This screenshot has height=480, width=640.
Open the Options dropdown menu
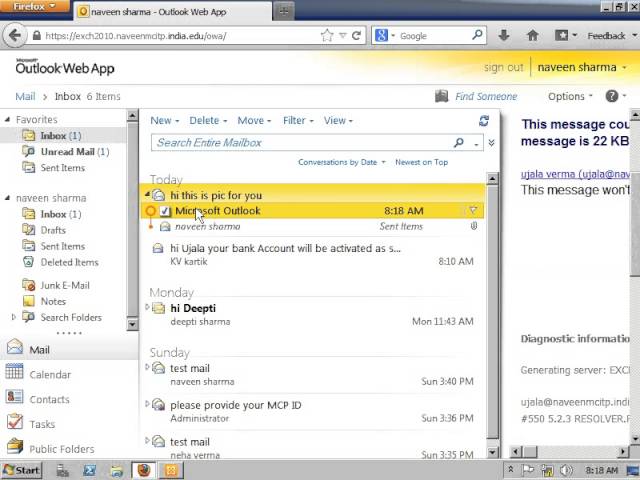[570, 96]
